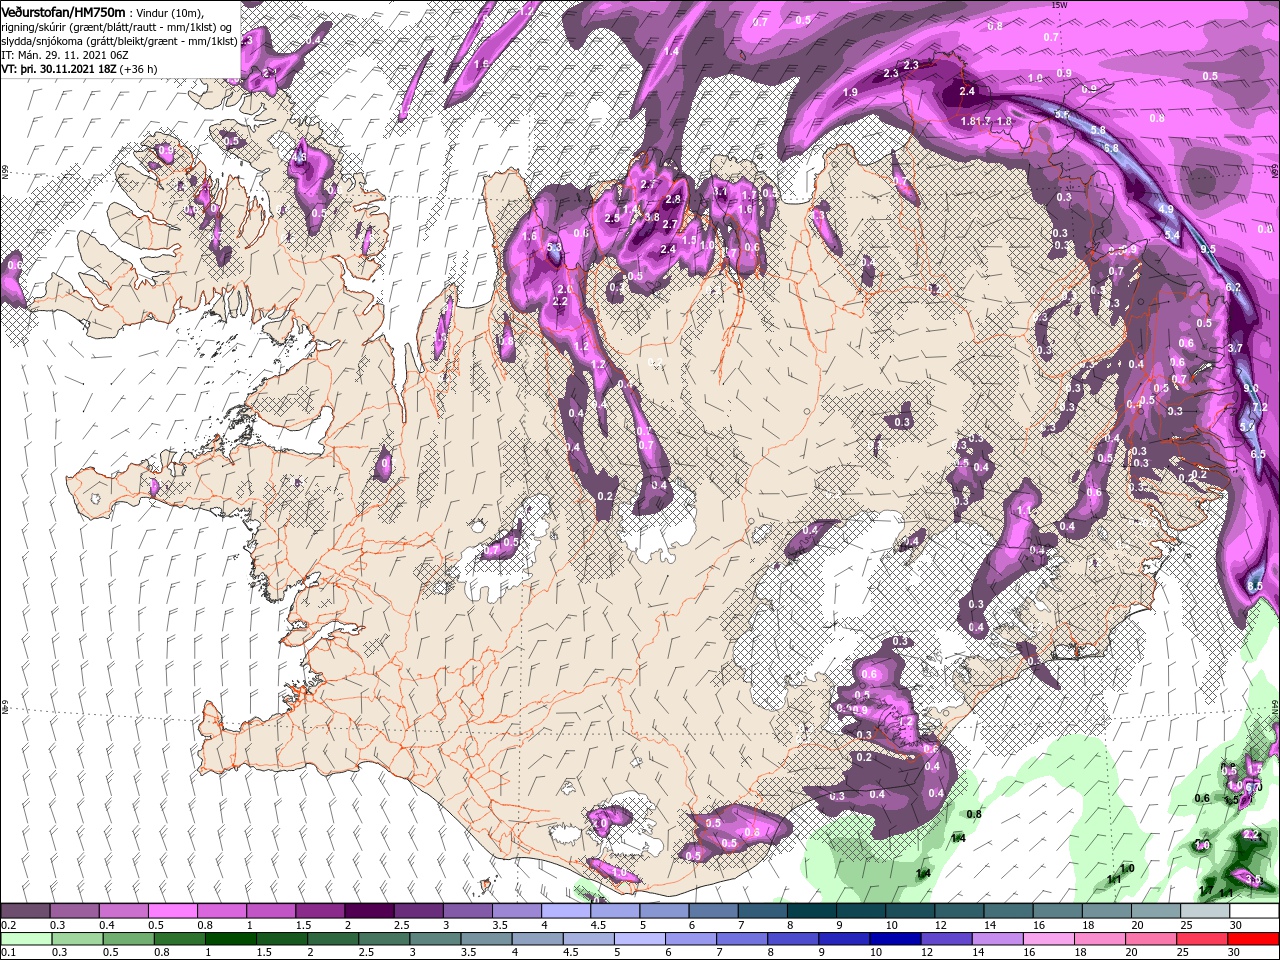Select snow scale swatch between 20 and 25
Image resolution: width=1280 pixels, height=960 pixels.
click(x=1156, y=912)
